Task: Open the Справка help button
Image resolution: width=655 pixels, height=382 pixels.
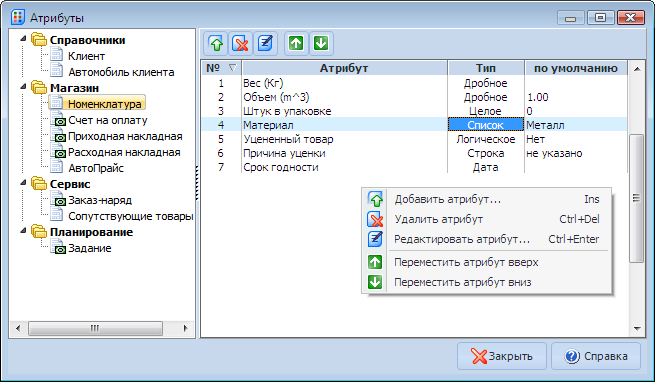Action: (596, 356)
